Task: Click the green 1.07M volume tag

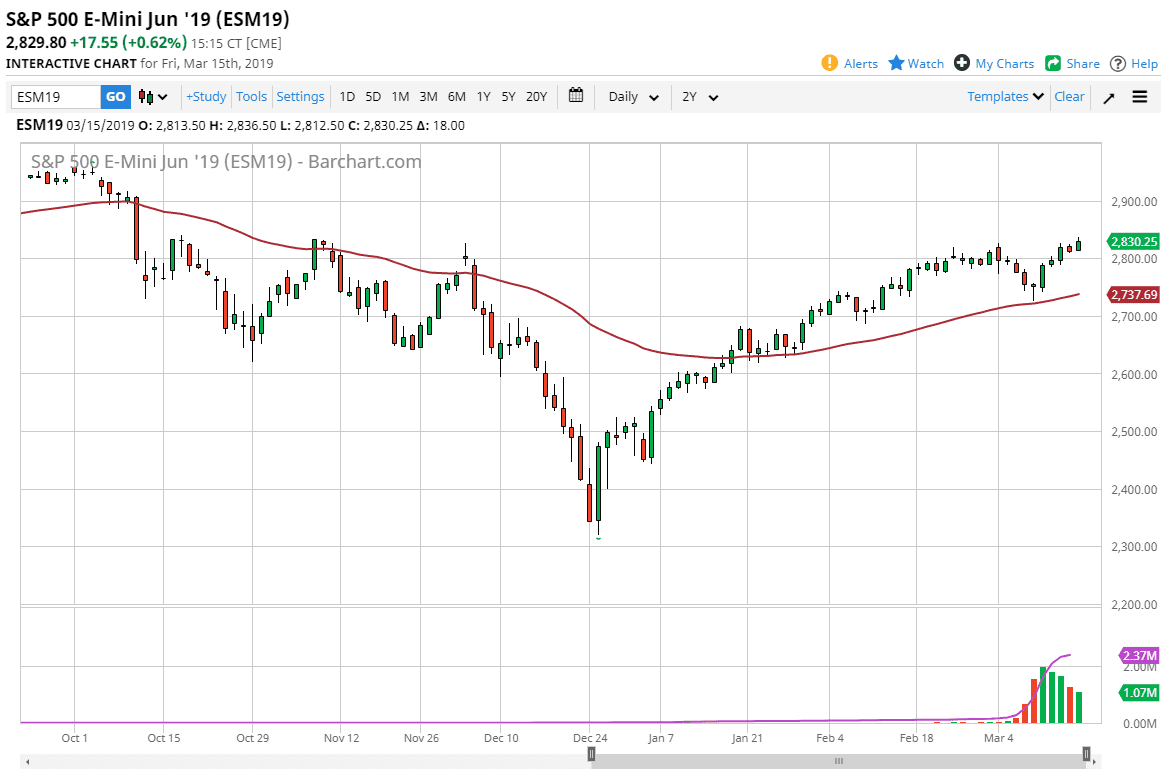Action: click(1138, 693)
